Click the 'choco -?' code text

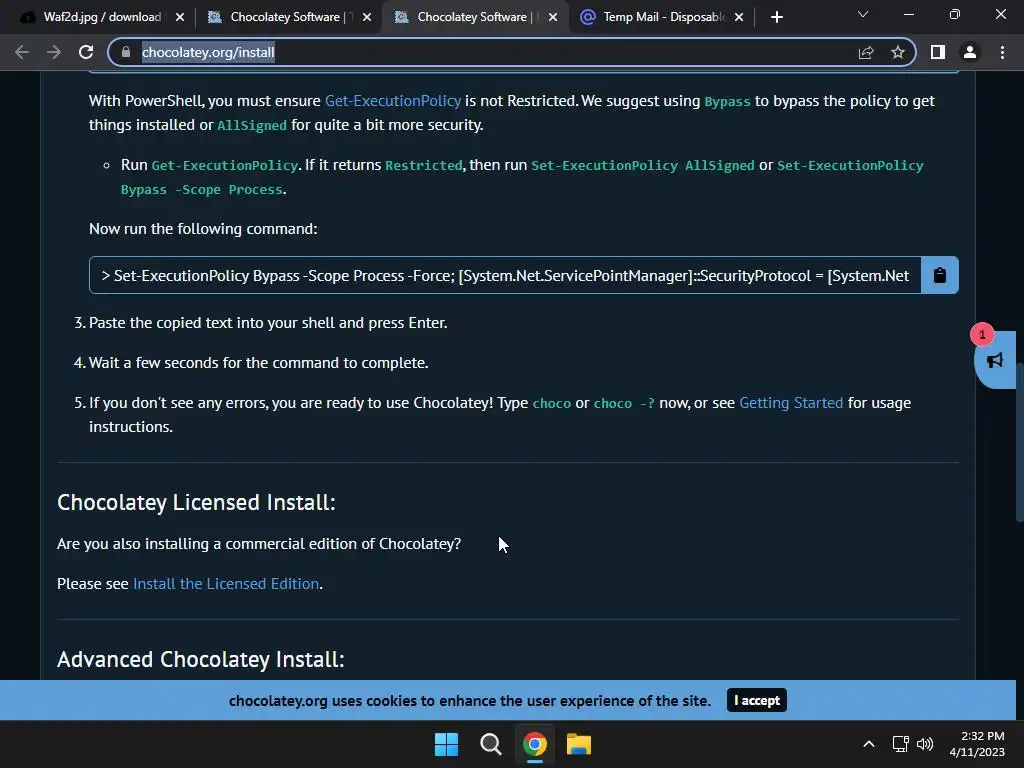[x=624, y=403]
